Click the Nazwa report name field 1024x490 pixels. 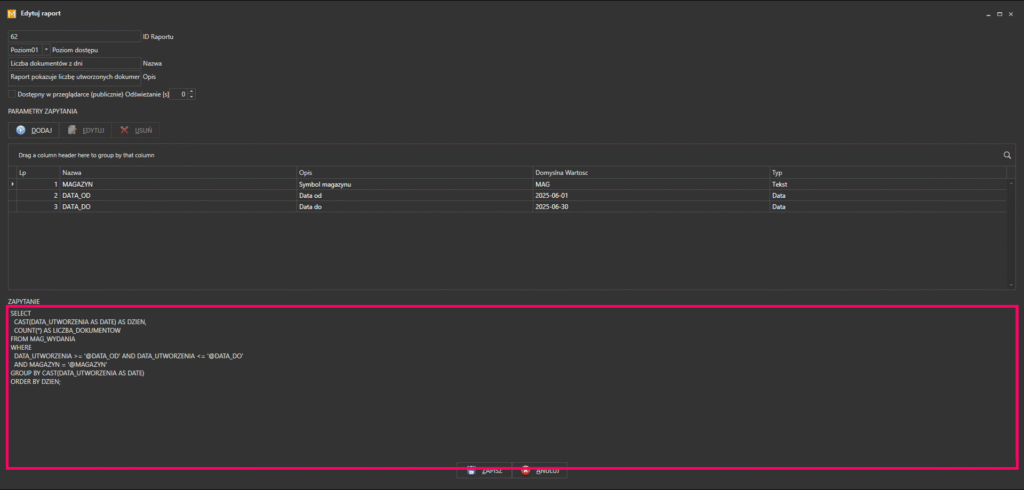click(74, 63)
